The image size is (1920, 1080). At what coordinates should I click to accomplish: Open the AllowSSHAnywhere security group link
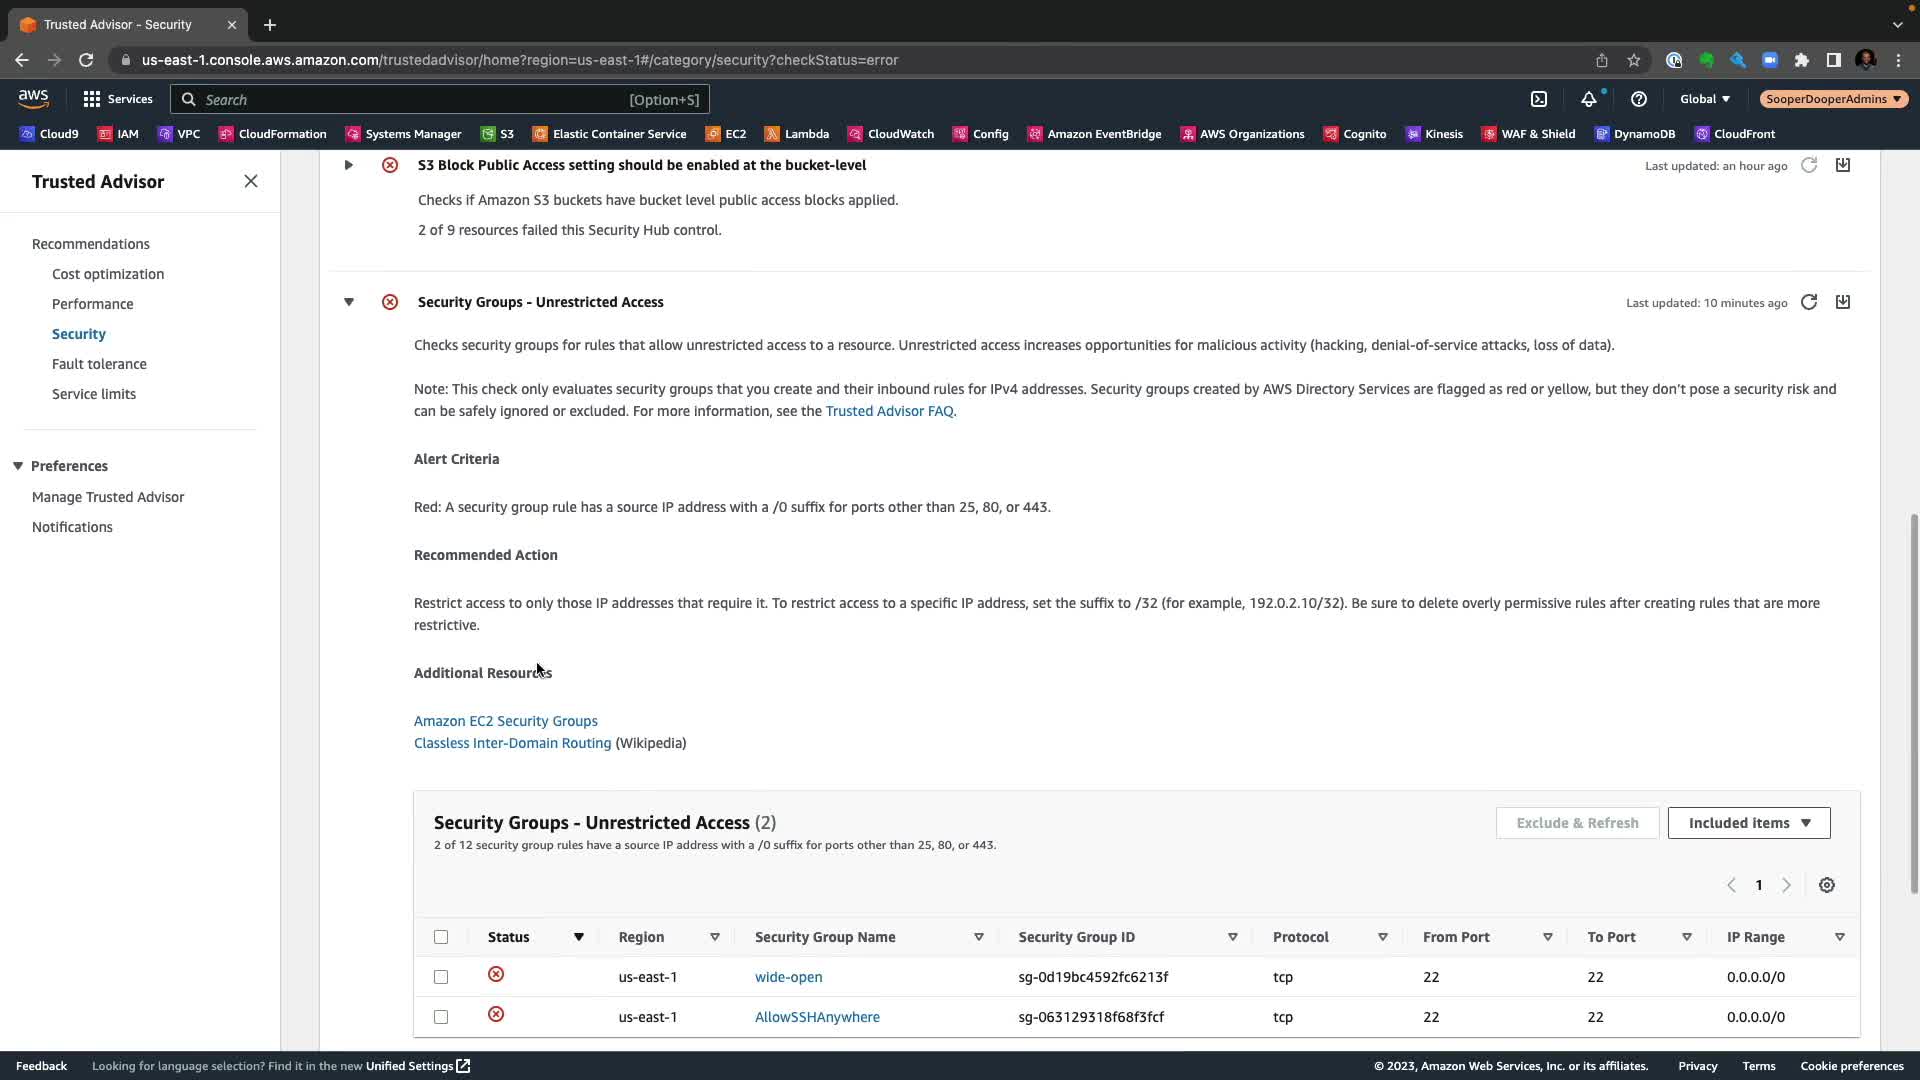816,1017
